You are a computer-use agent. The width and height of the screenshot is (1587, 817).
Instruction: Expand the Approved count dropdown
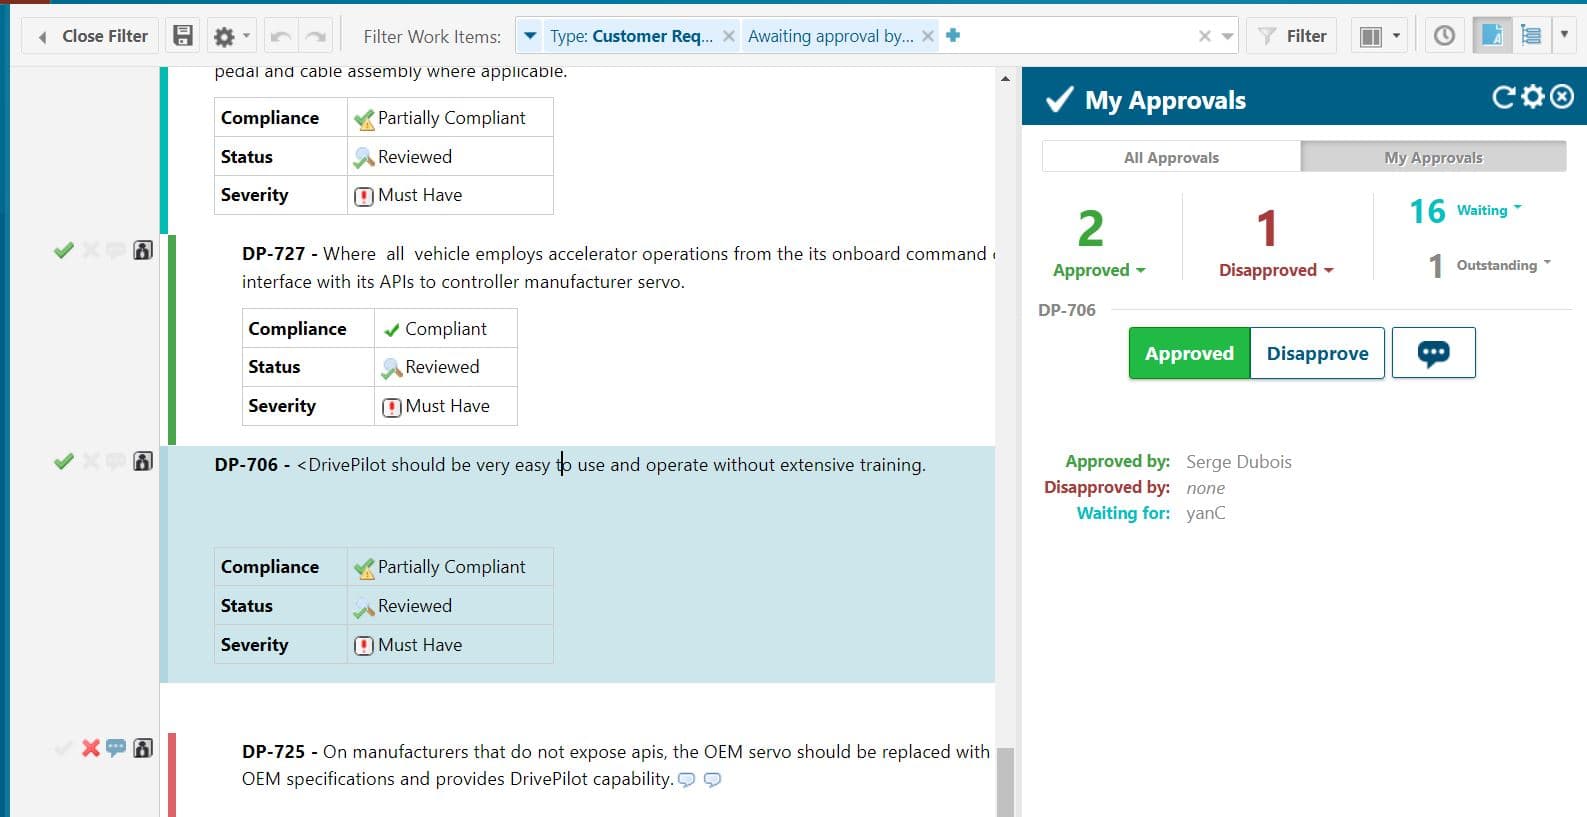coord(1098,270)
